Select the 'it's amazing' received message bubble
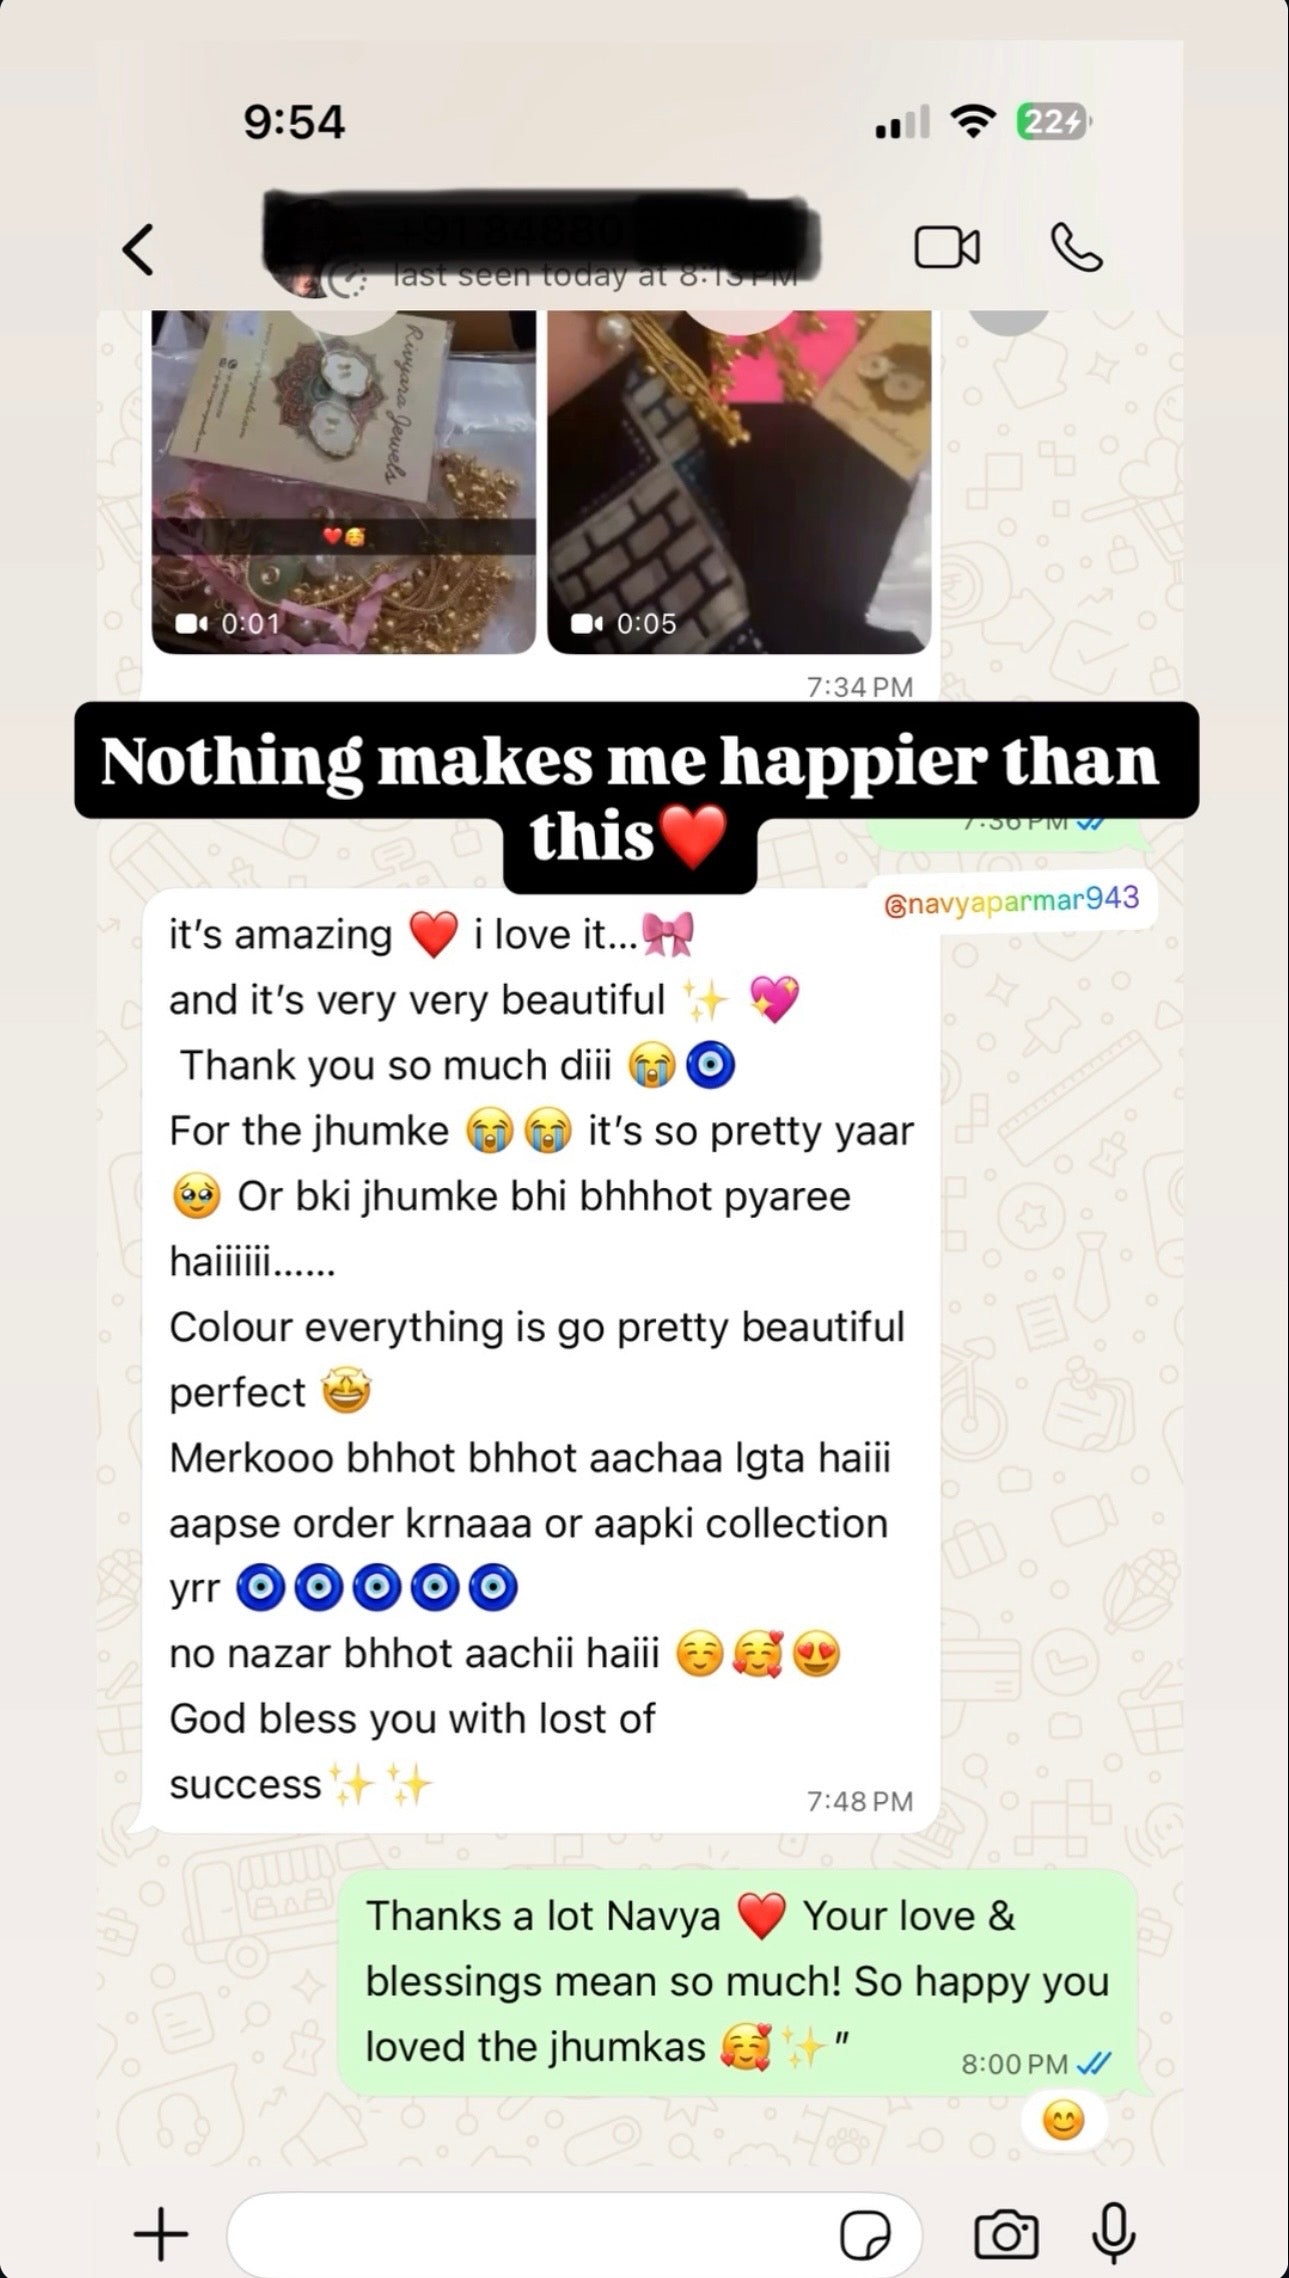This screenshot has height=2278, width=1289. [x=540, y=1359]
